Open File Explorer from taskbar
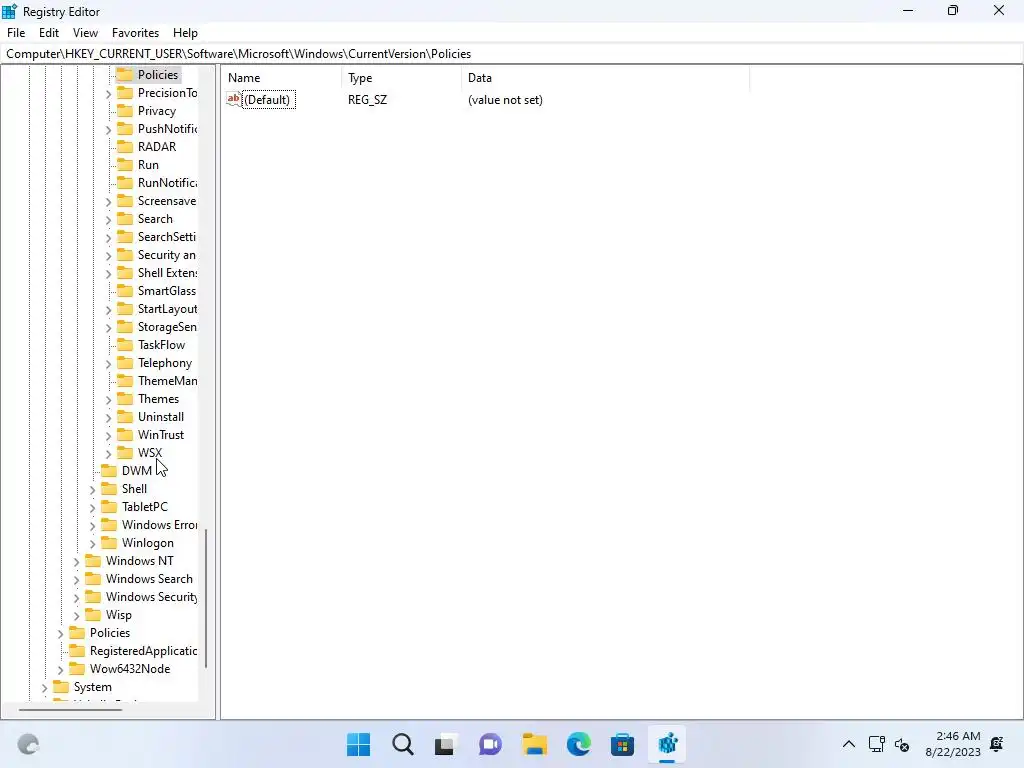Viewport: 1024px width, 768px height. click(534, 744)
